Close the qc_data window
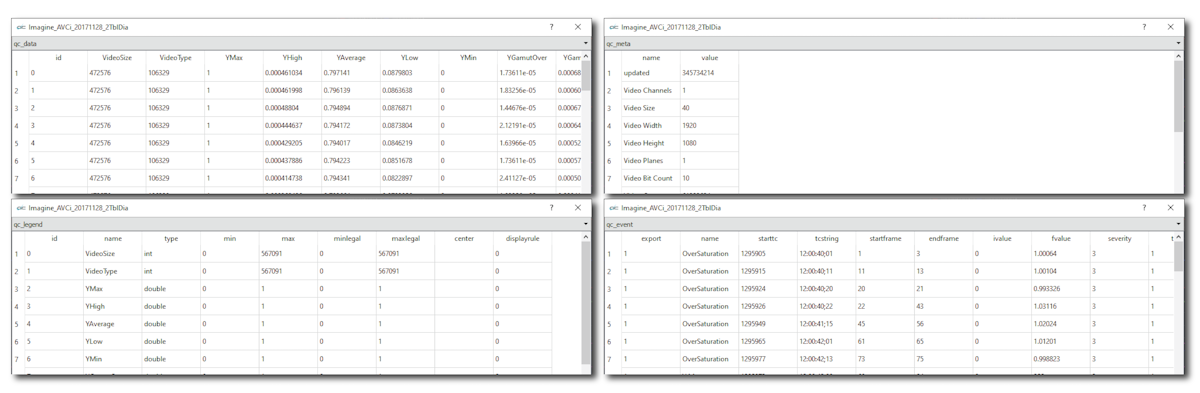This screenshot has height=393, width=1200. (577, 27)
